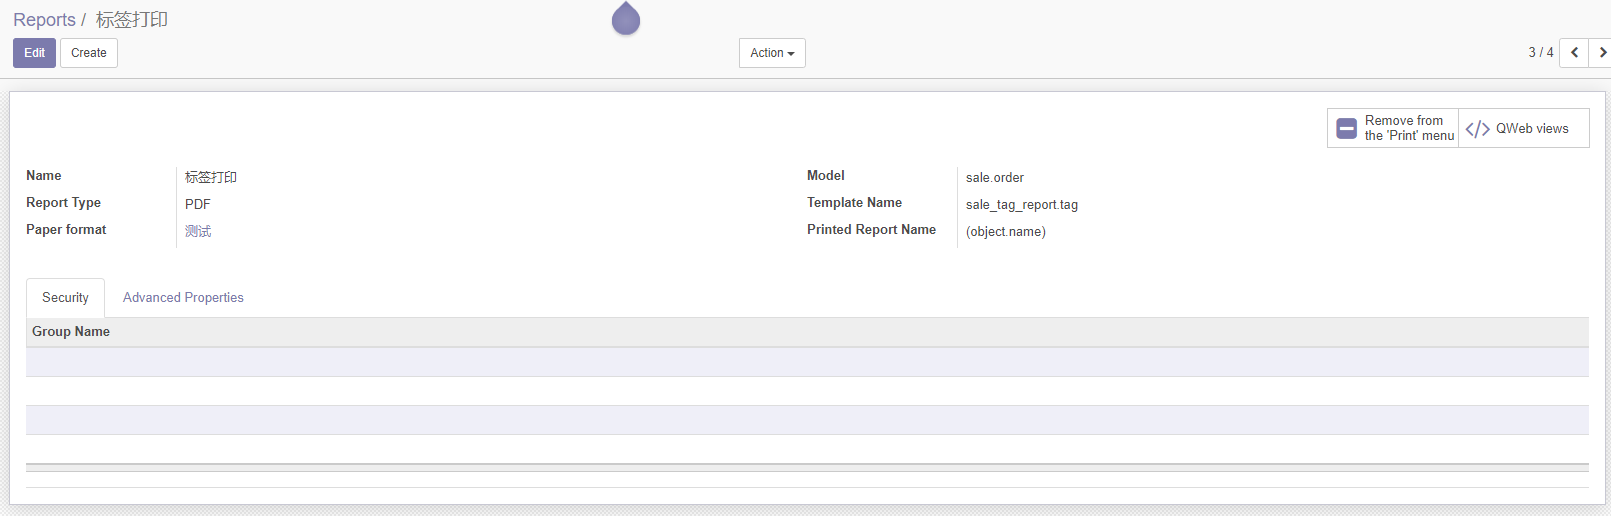
Task: Open QWeb views button
Action: [1524, 128]
